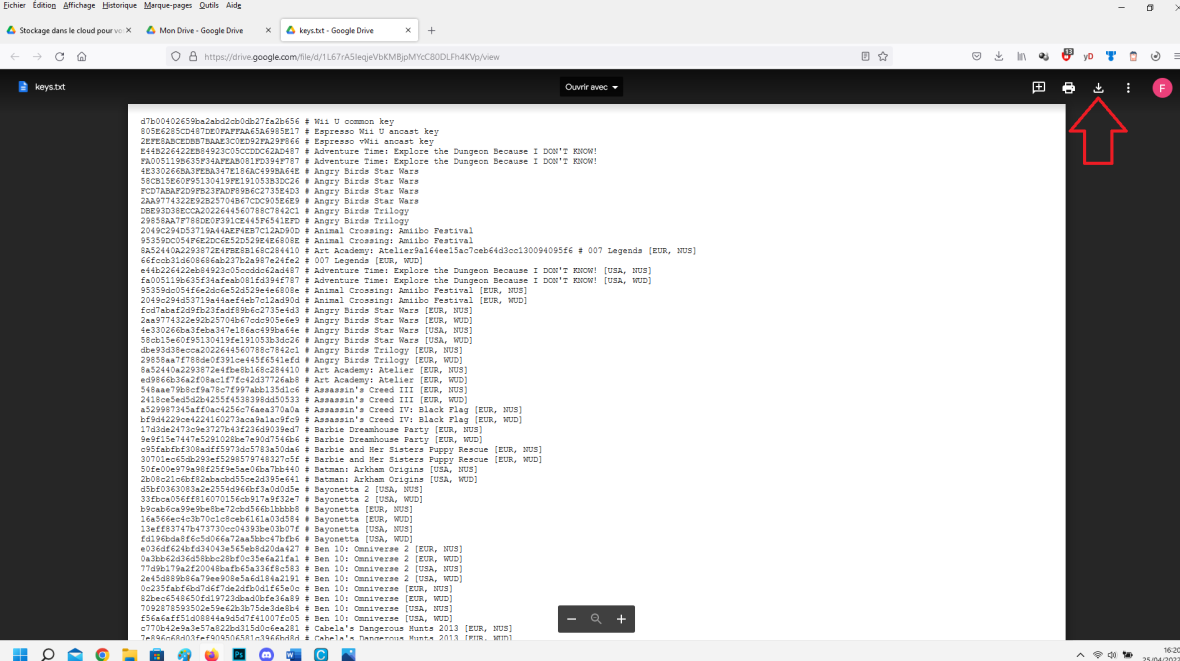Image resolution: width=1180 pixels, height=661 pixels.
Task: Bookmark this page with the star icon
Action: 883,57
